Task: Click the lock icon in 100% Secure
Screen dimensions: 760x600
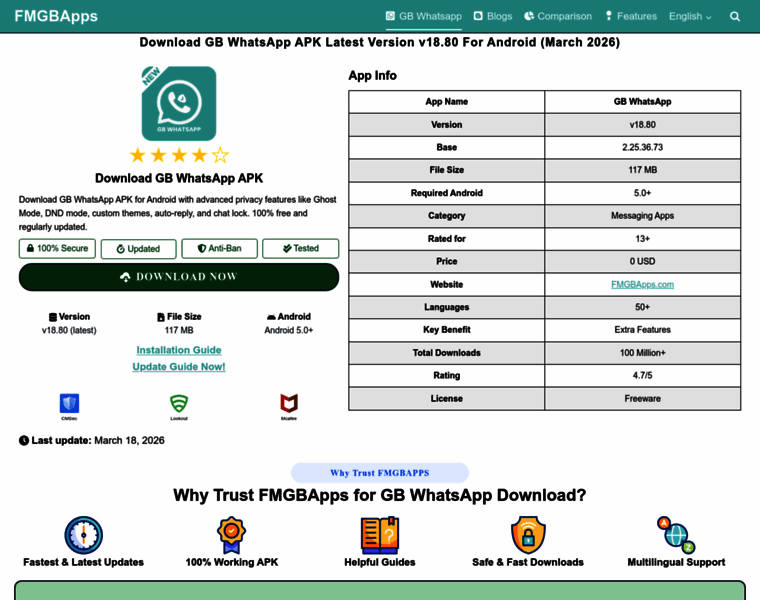Action: (x=30, y=248)
